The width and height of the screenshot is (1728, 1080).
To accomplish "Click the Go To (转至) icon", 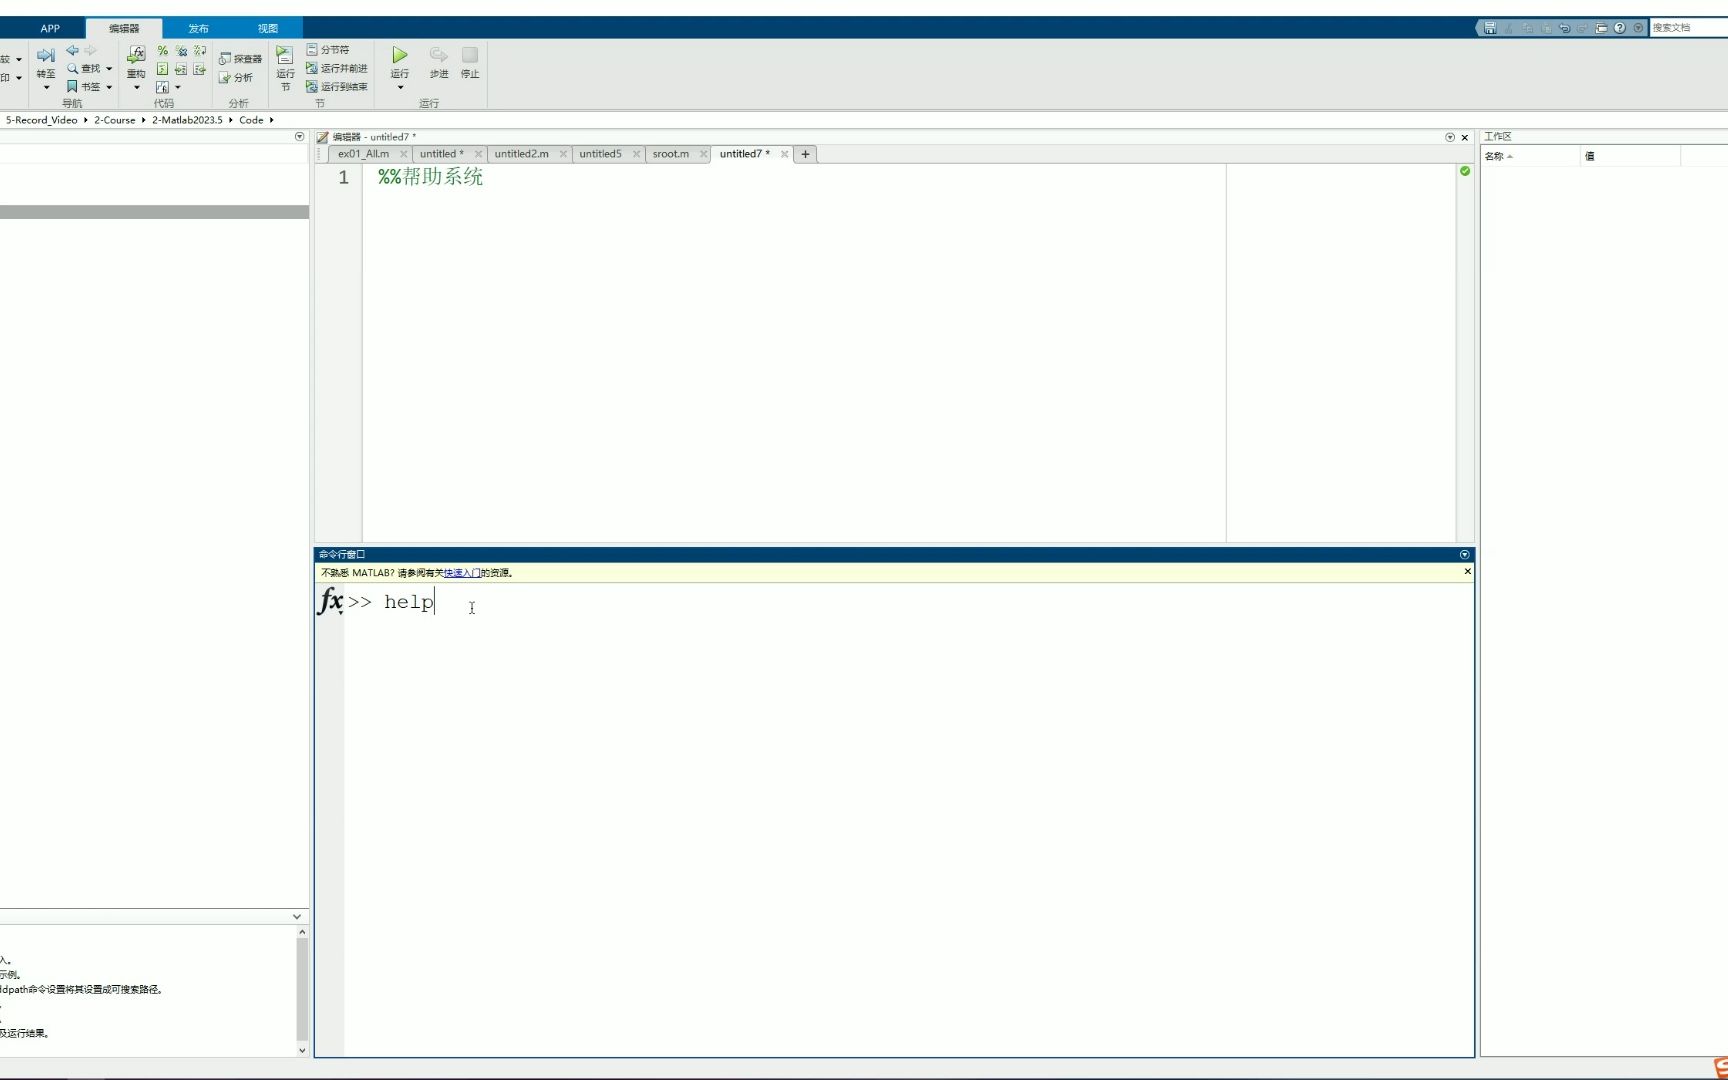I will 46,56.
